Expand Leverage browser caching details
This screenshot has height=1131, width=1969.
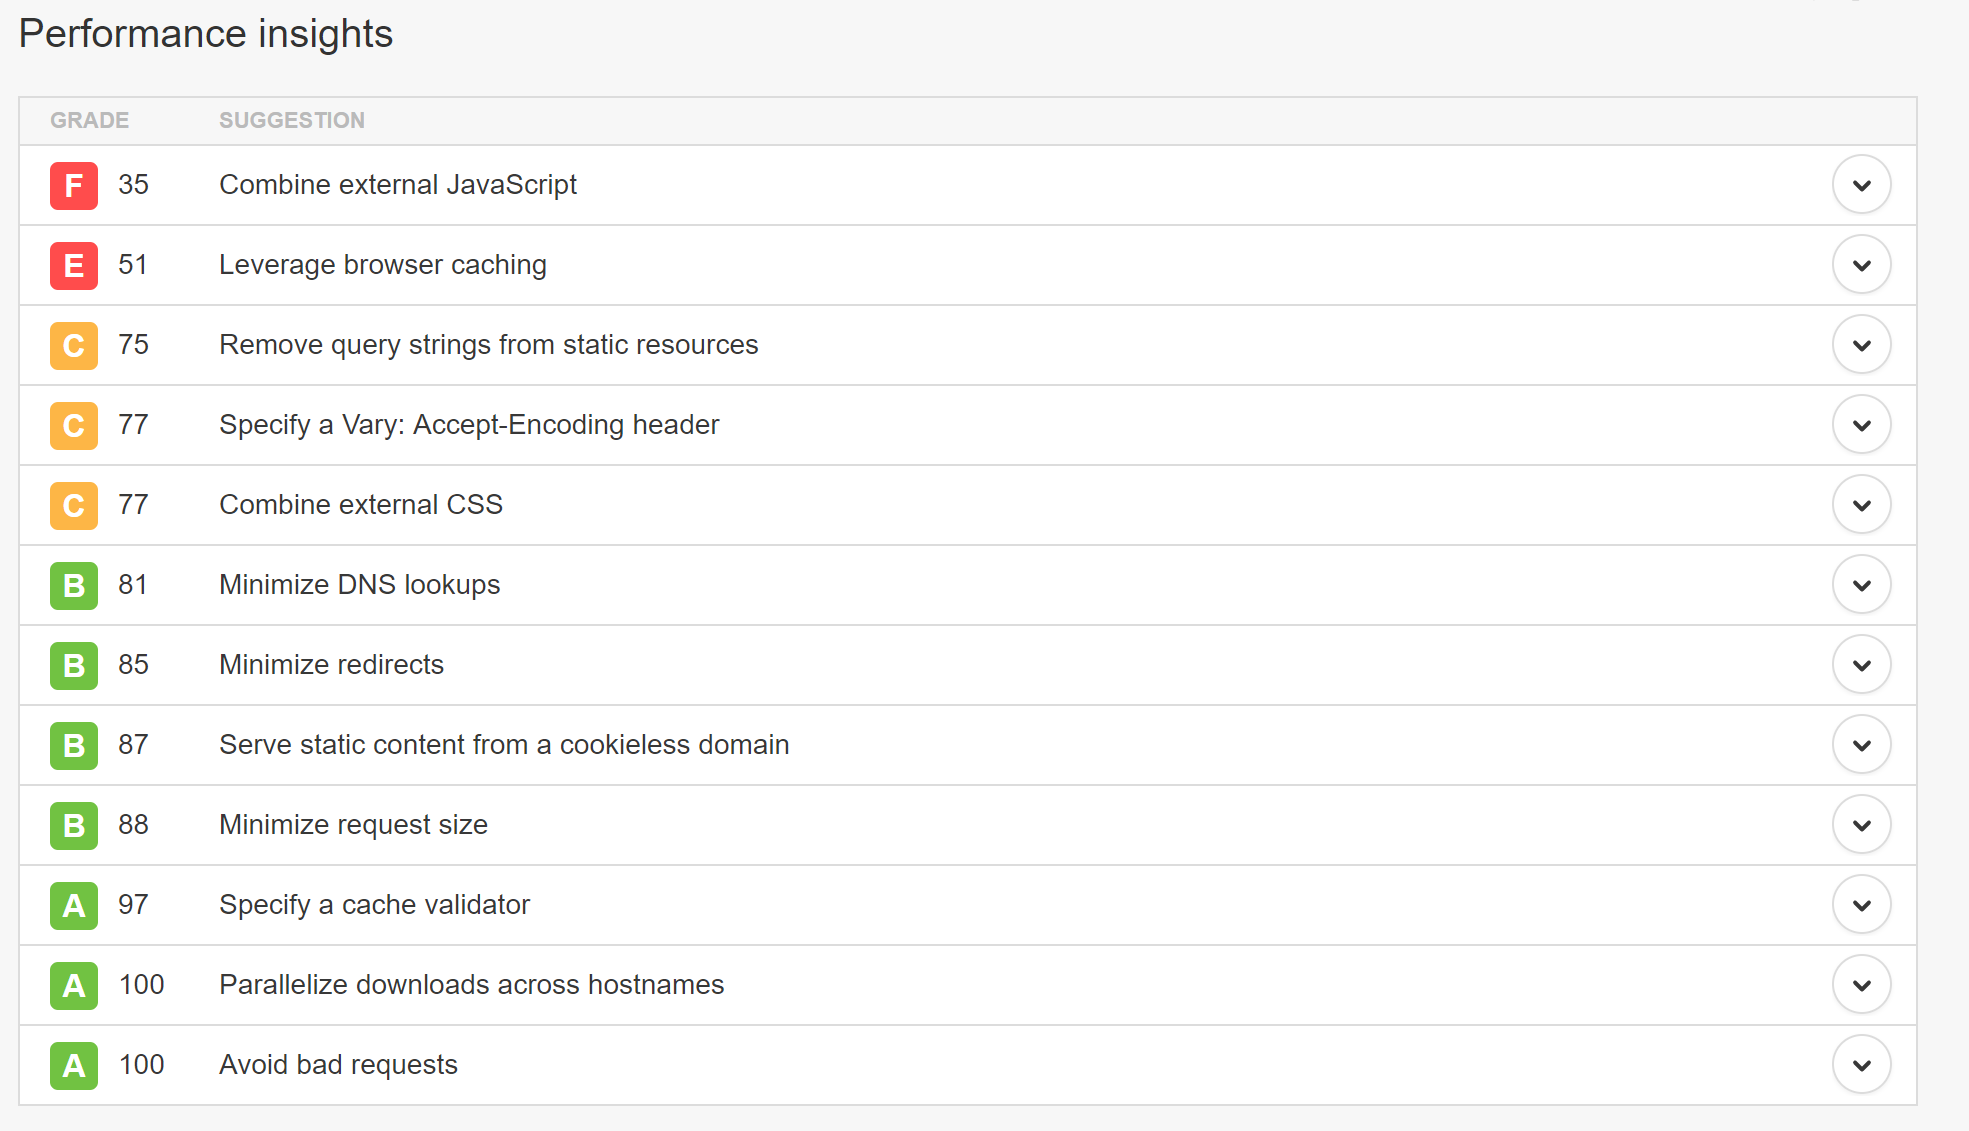(1861, 265)
